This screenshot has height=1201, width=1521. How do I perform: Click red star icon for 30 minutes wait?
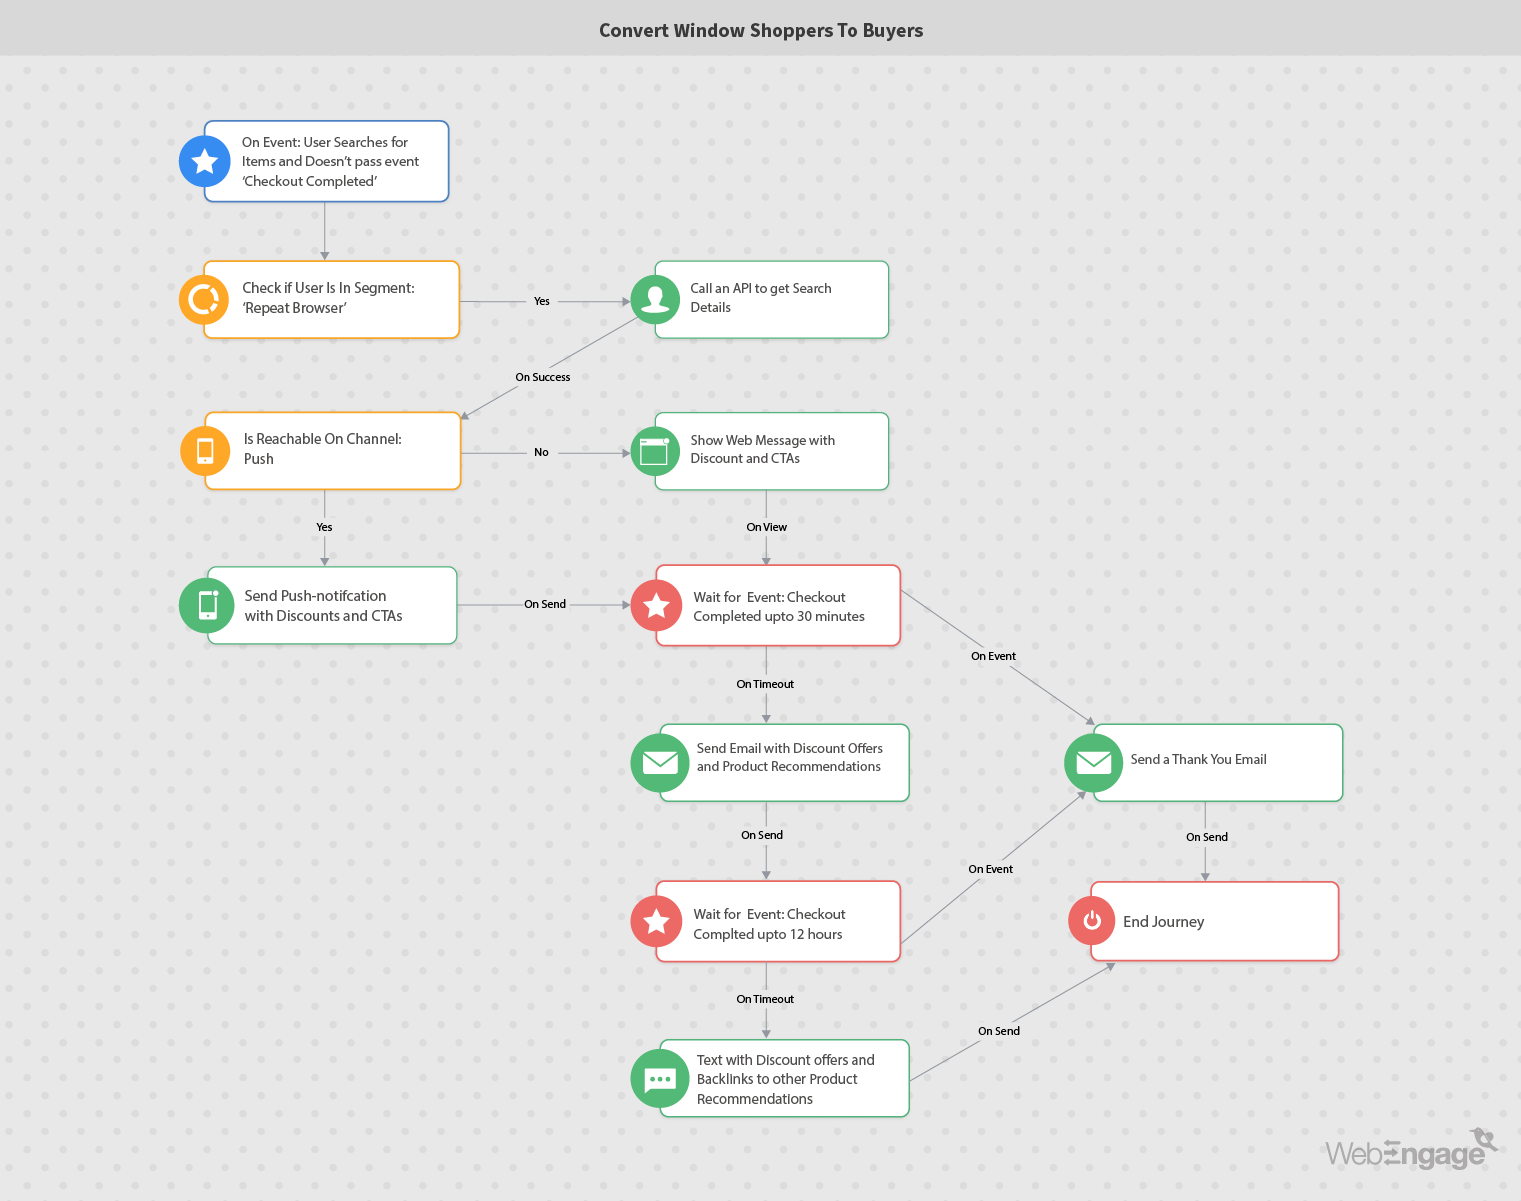pyautogui.click(x=656, y=606)
